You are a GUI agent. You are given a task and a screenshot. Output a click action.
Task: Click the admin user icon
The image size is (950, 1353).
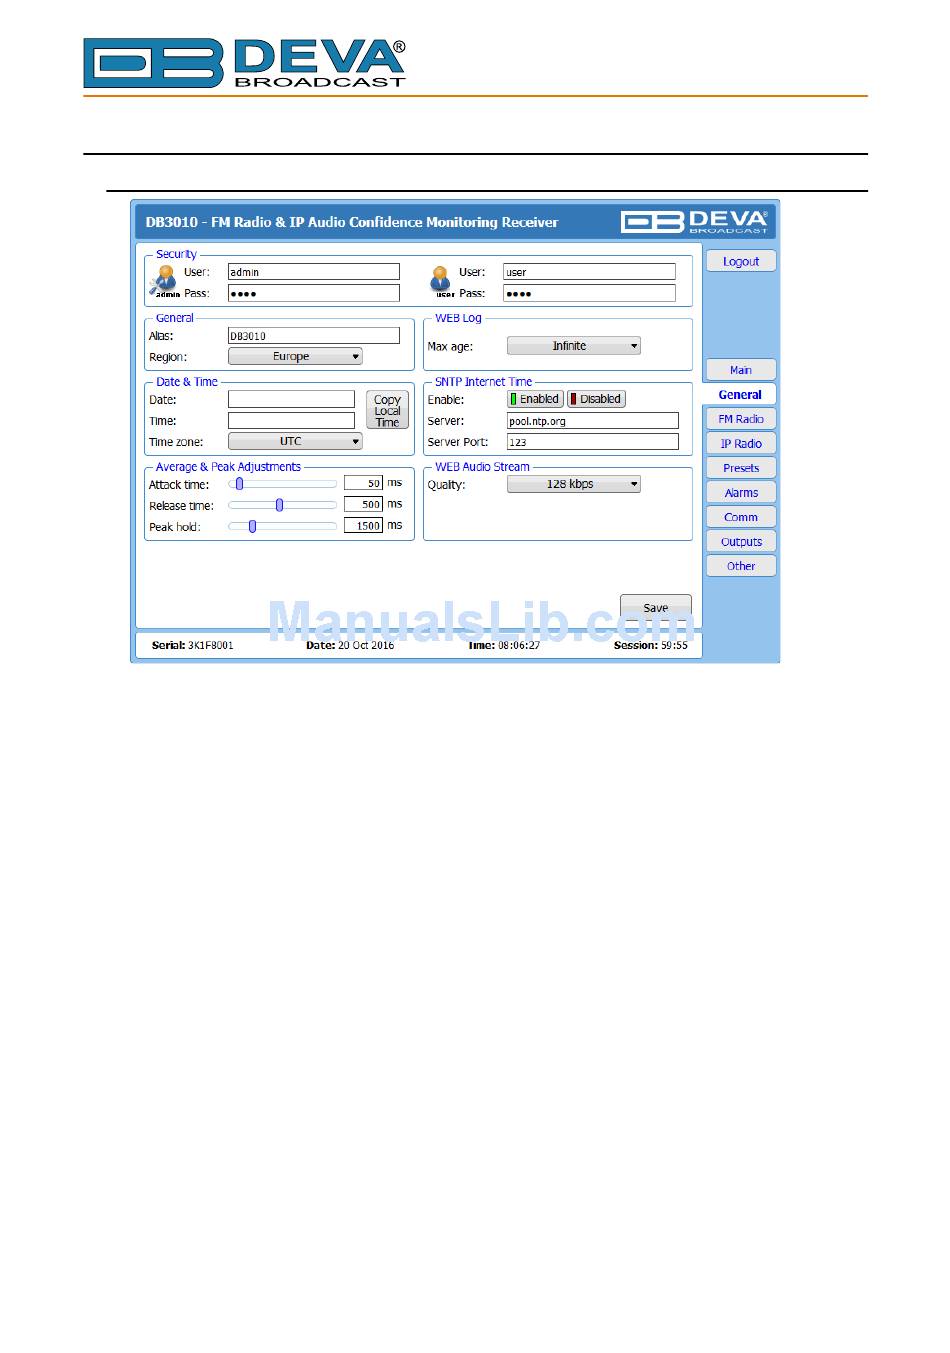(x=165, y=281)
